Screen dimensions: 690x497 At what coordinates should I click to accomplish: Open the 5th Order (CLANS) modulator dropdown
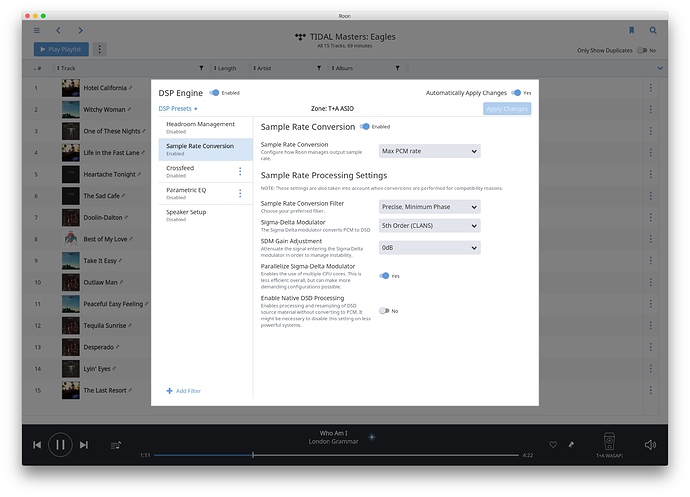pyautogui.click(x=429, y=226)
